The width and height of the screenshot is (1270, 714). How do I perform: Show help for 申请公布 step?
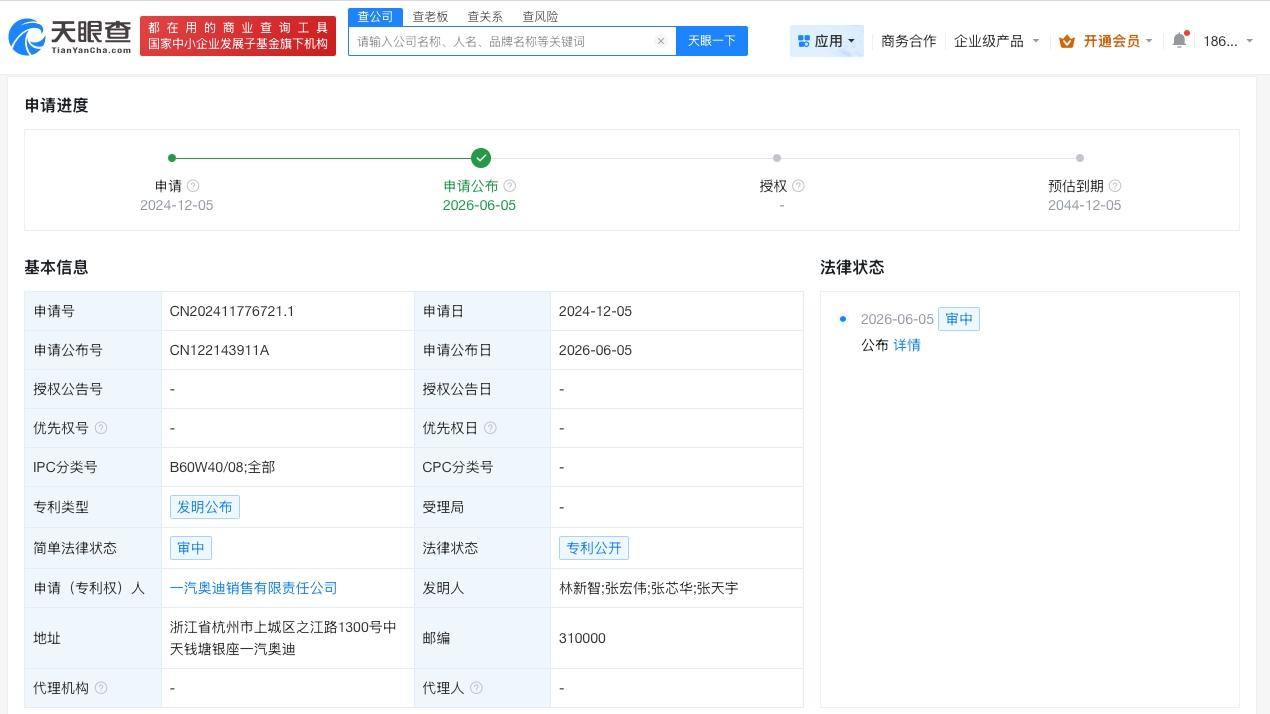510,186
